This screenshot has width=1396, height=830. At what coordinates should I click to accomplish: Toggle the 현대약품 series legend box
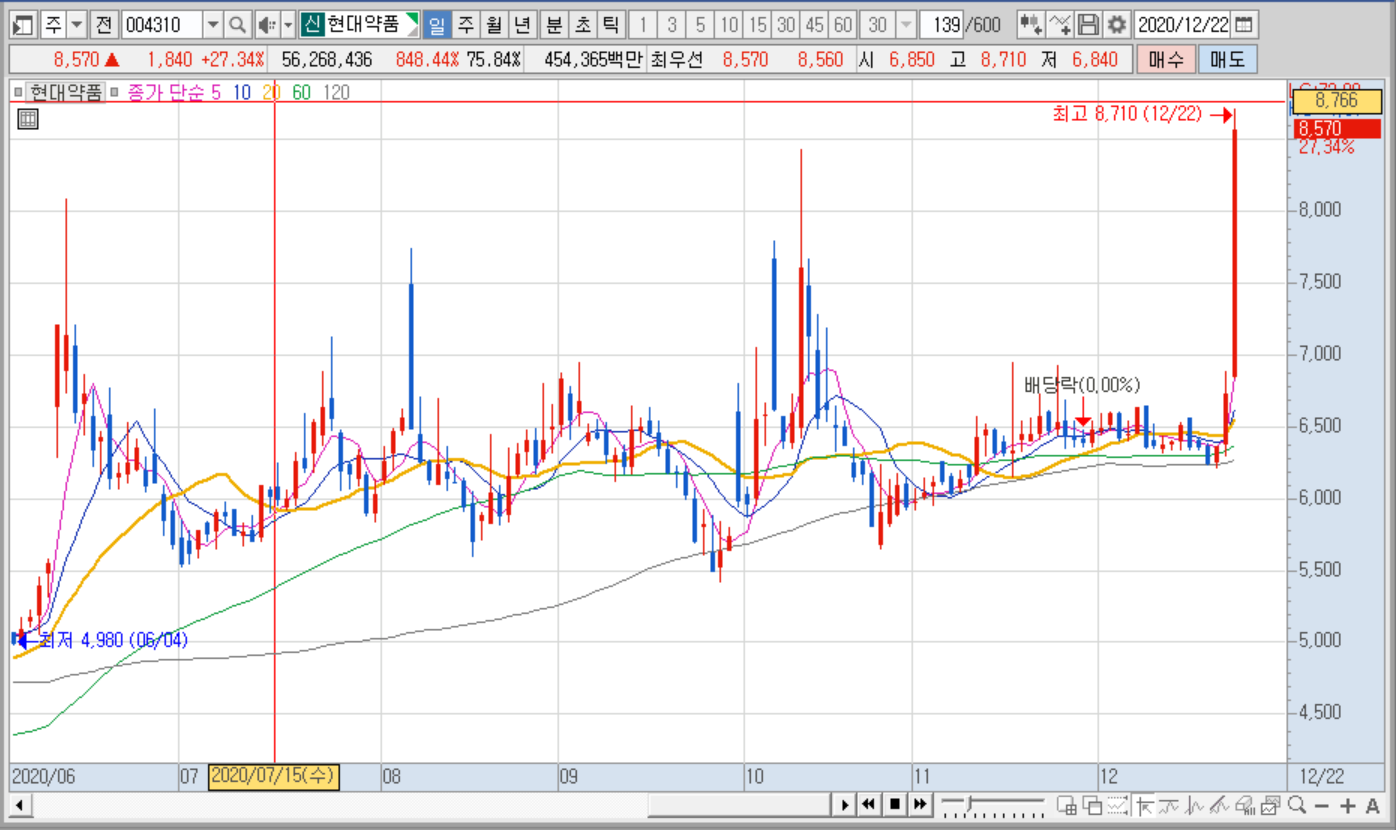(x=19, y=93)
